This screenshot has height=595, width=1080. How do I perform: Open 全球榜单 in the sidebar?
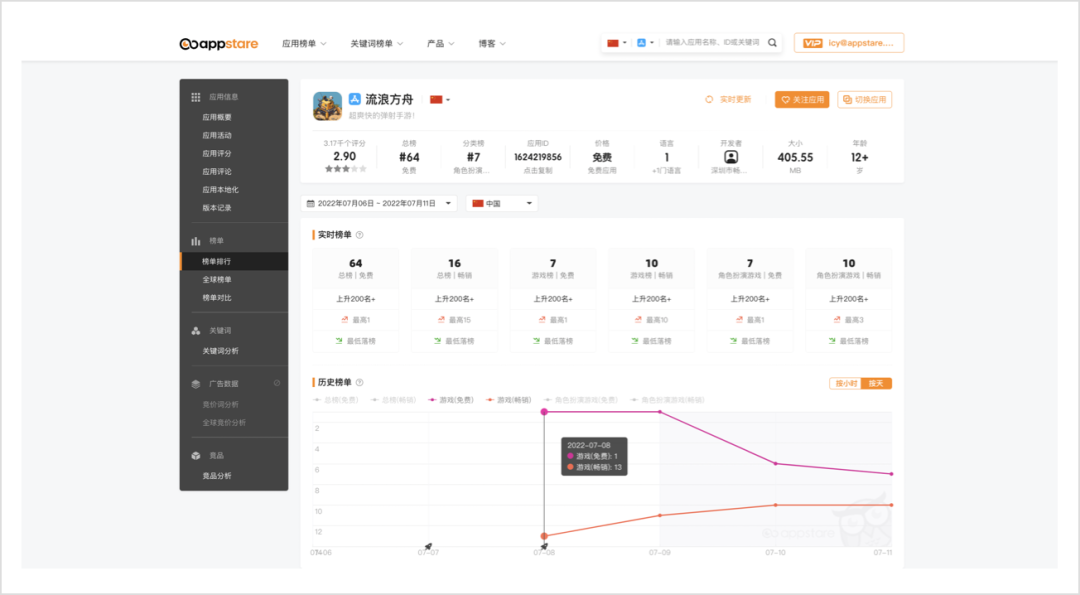[217, 280]
